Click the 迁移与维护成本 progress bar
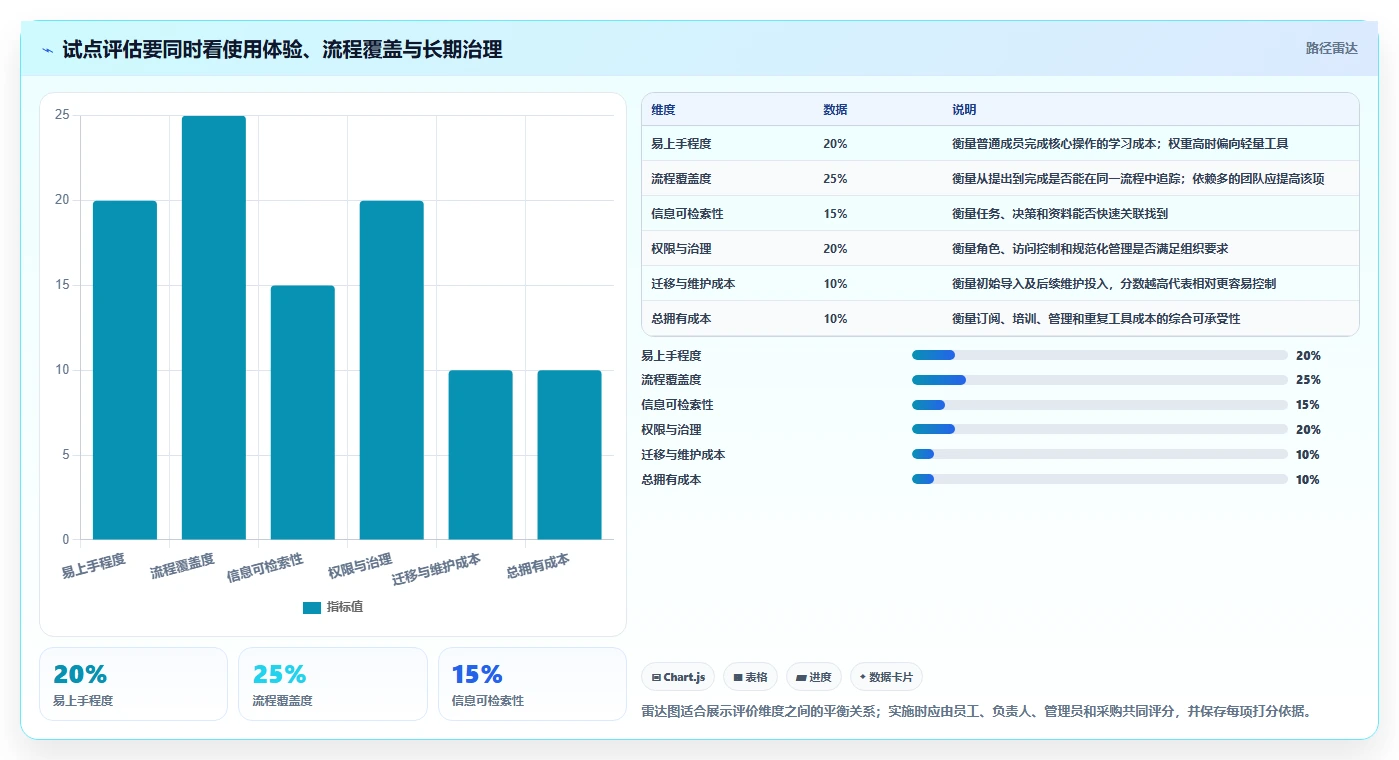 [1099, 455]
